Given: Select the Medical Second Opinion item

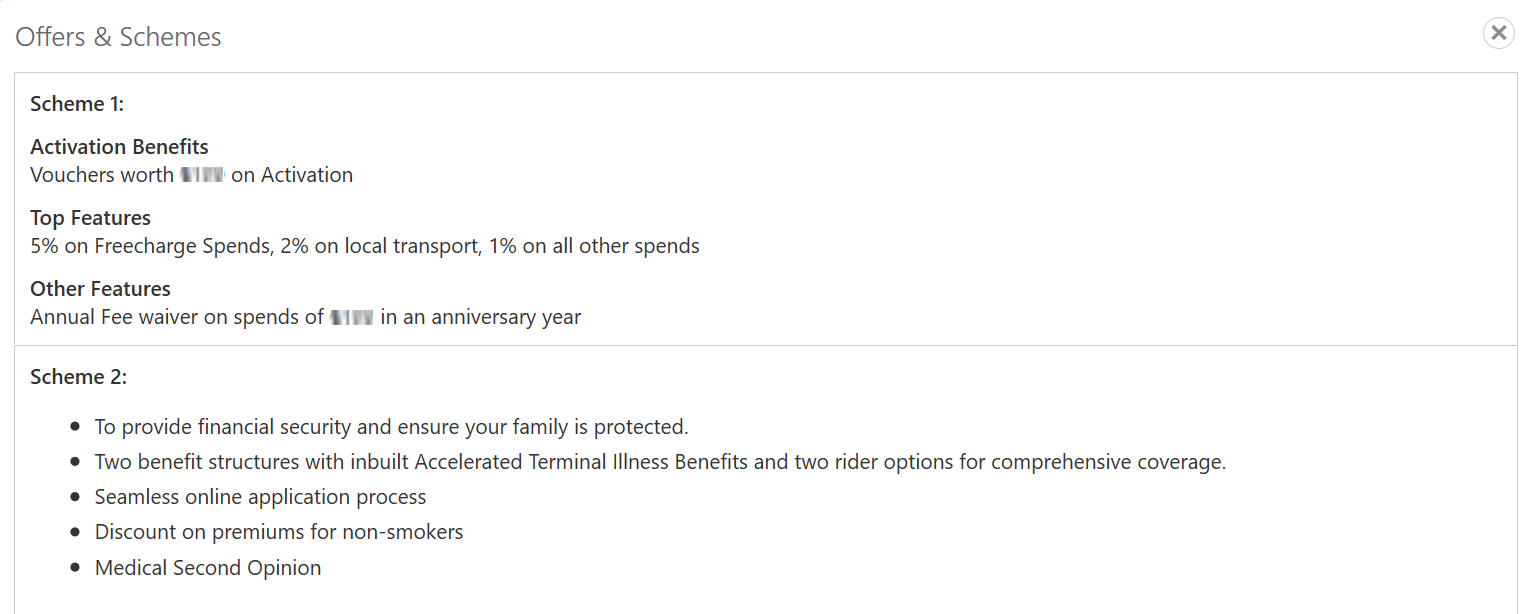Looking at the screenshot, I should tap(208, 568).
